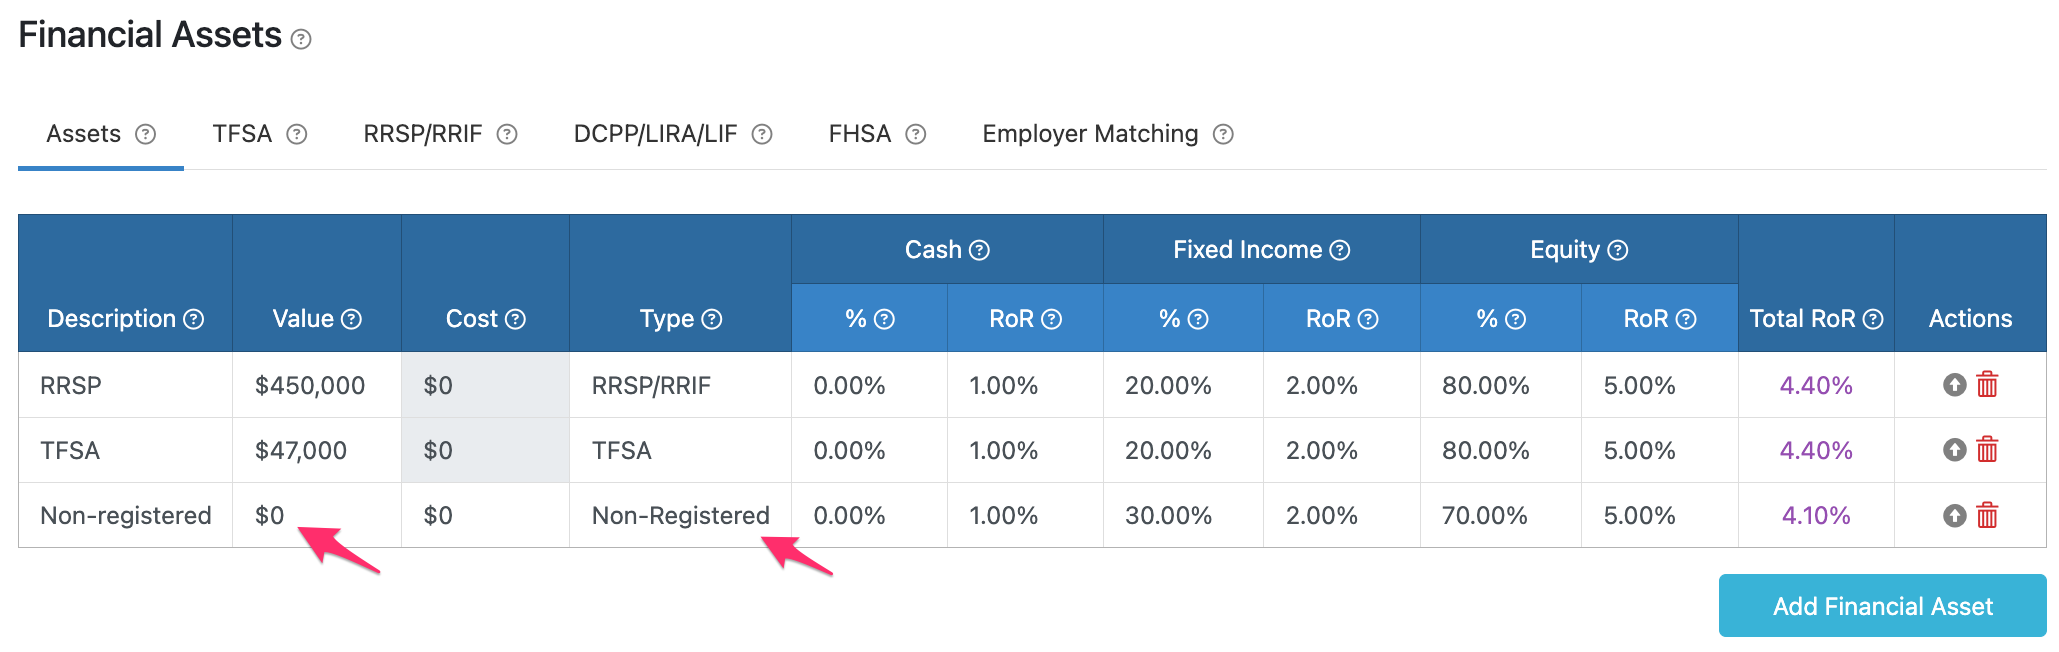This screenshot has height=652, width=2059.
Task: Open the Employer Matching tab
Action: click(1090, 134)
